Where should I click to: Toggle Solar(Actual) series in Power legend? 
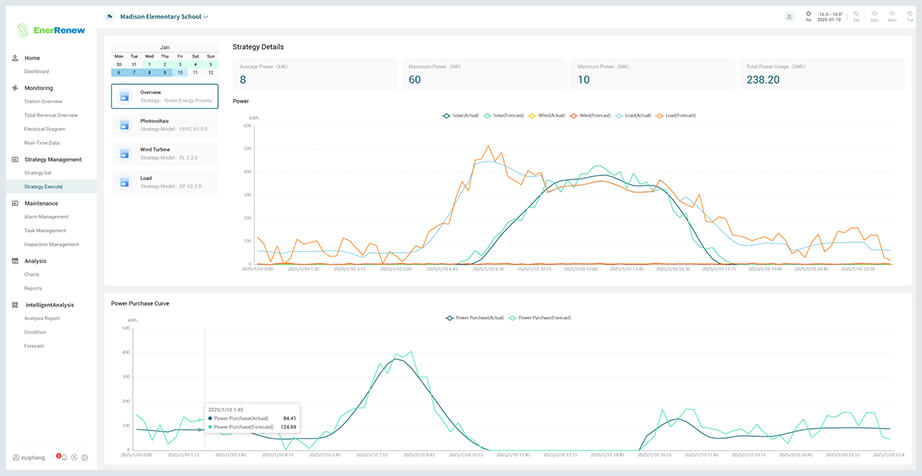pos(462,115)
